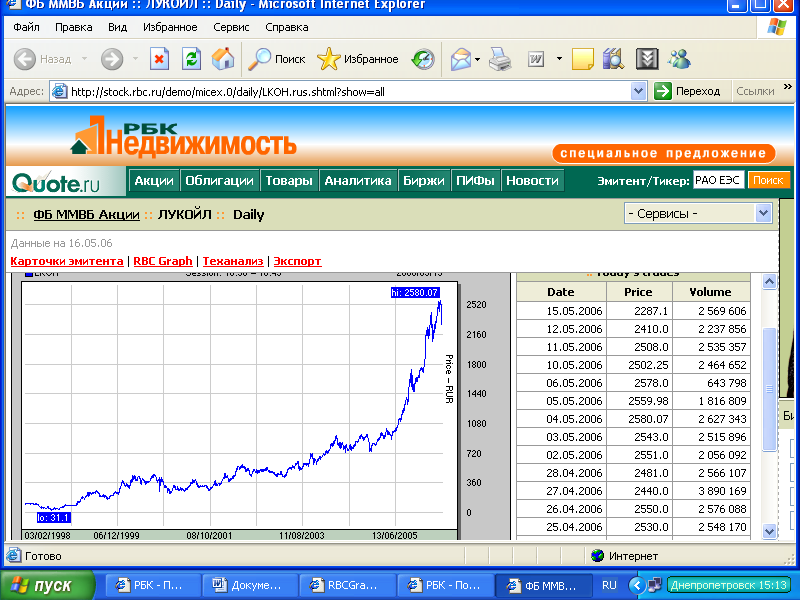
Task: Open the Сервис menu
Action: point(231,27)
